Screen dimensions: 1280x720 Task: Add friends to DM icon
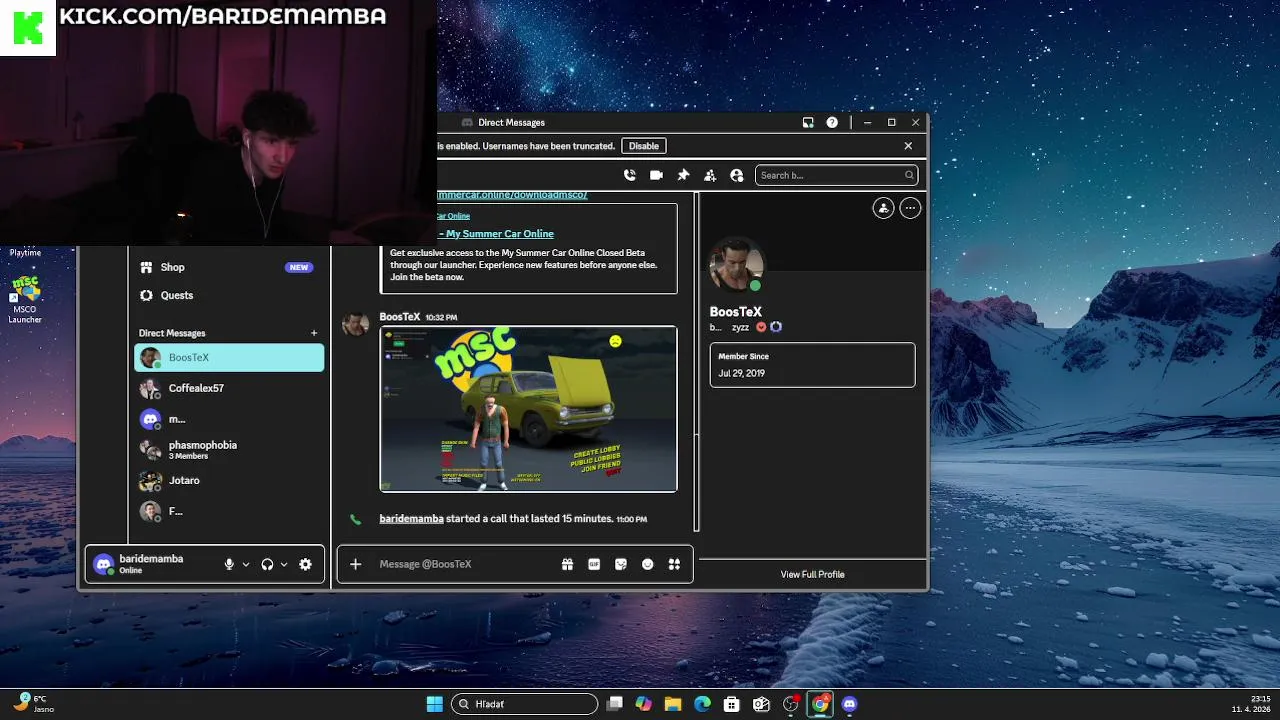[x=710, y=175]
